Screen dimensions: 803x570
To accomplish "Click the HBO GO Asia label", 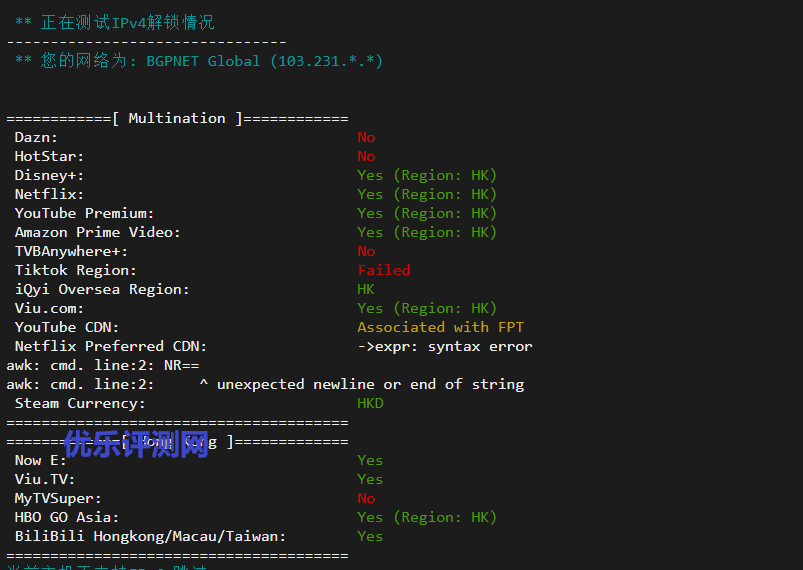I will [67, 517].
